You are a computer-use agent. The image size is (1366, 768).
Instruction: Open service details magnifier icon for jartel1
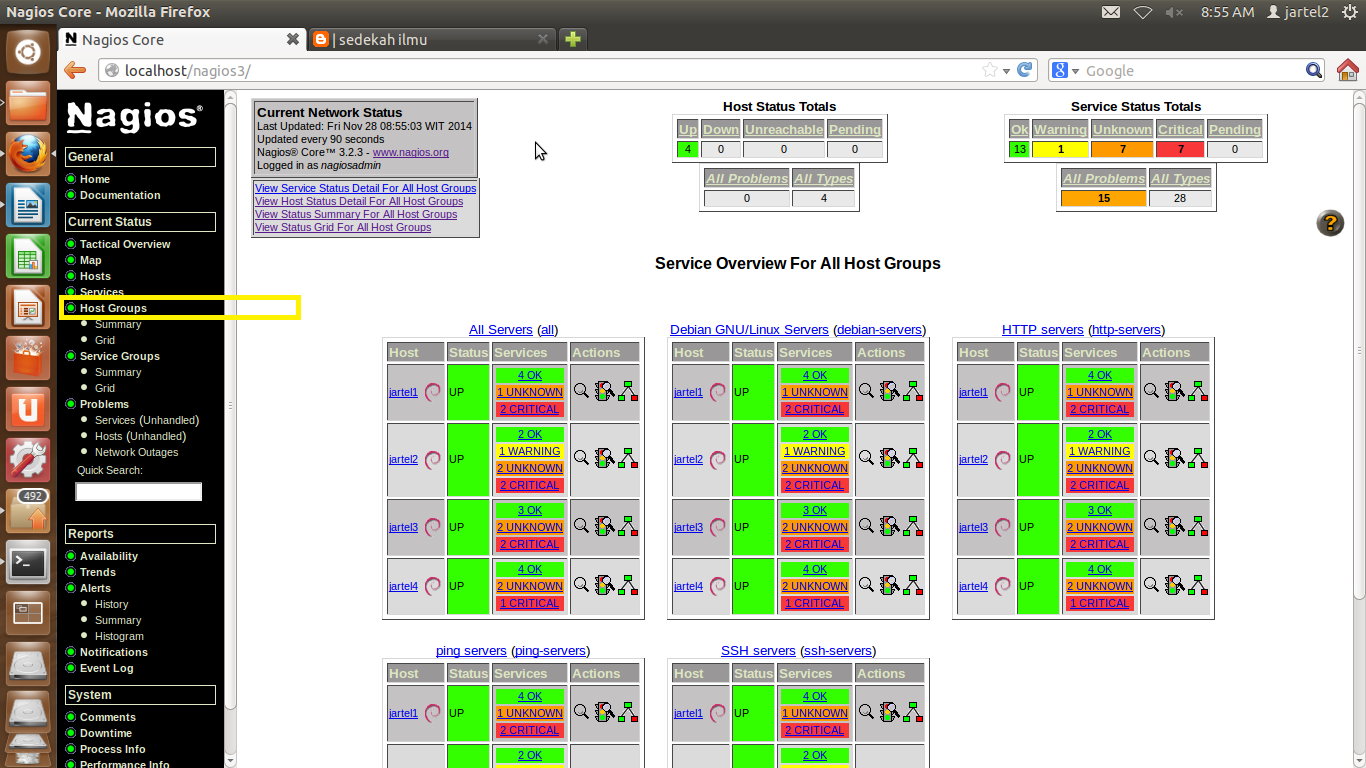click(x=583, y=391)
